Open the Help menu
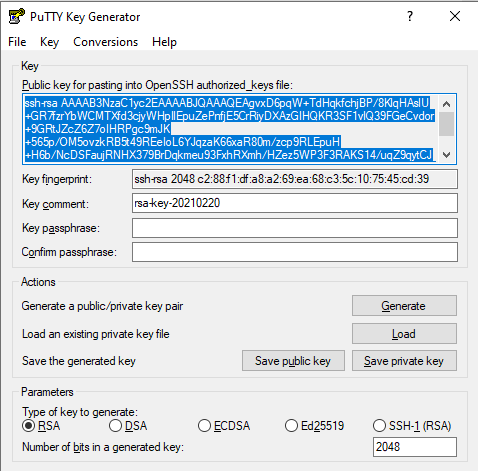Image resolution: width=478 pixels, height=471 pixels. coord(164,42)
